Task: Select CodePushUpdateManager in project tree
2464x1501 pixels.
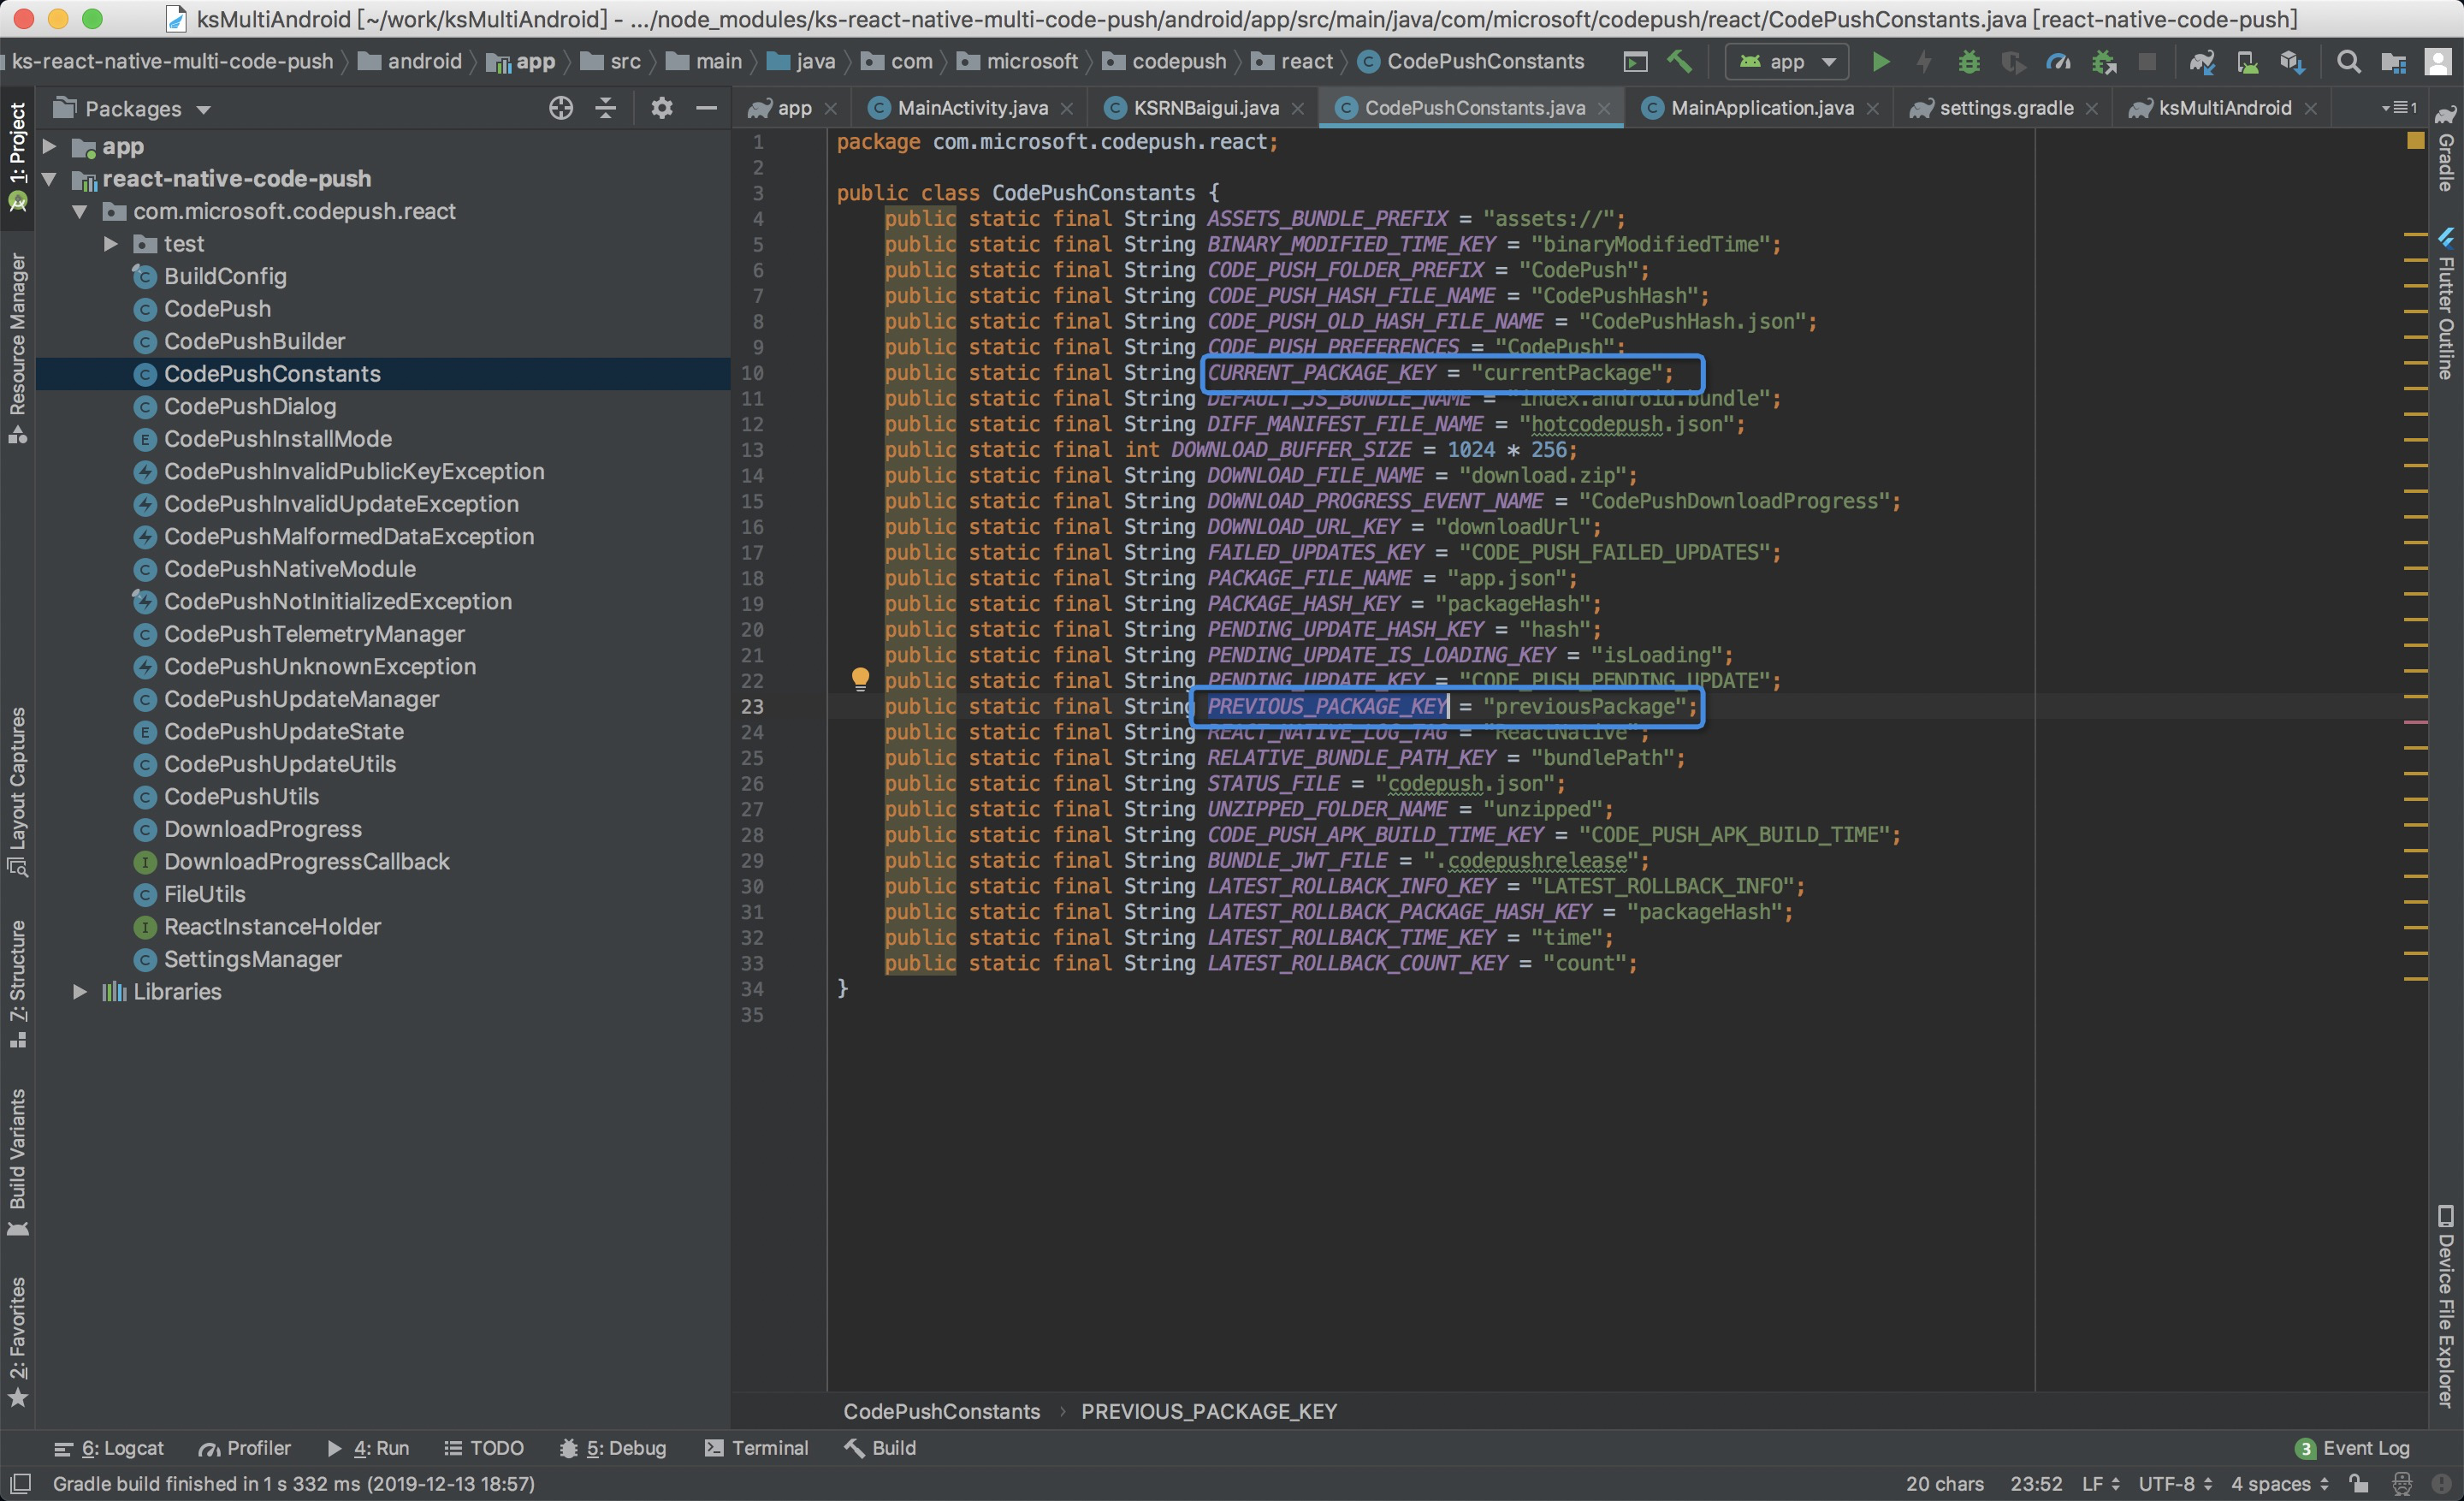Action: click(x=301, y=699)
